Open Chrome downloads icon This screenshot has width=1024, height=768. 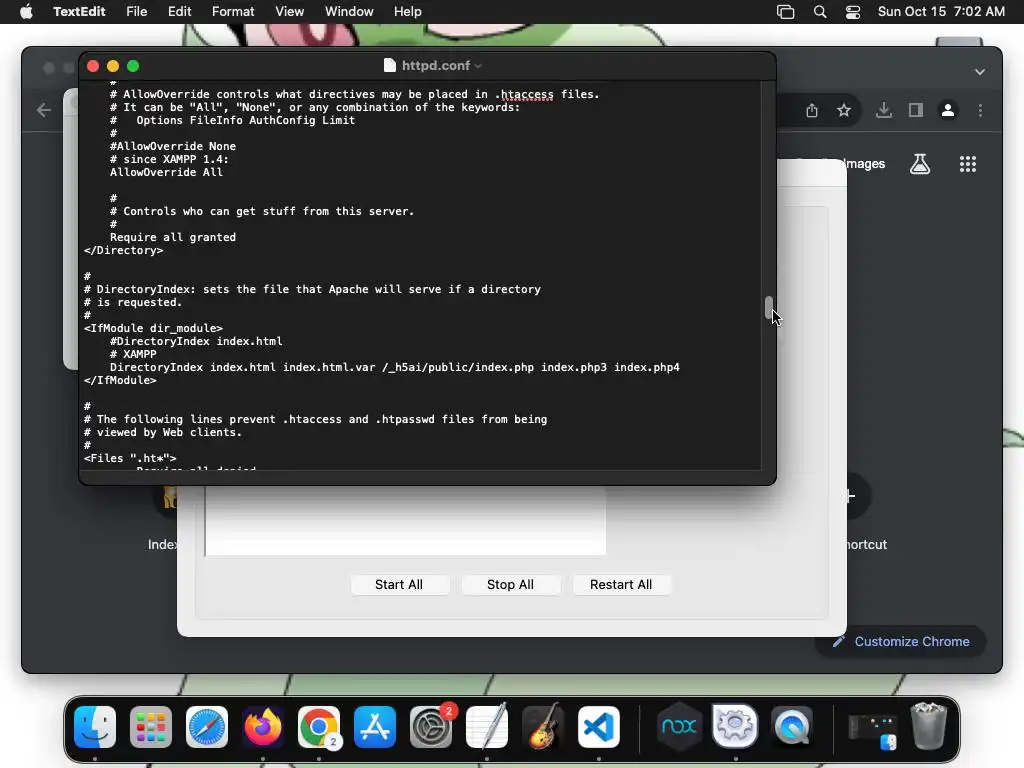(x=884, y=110)
